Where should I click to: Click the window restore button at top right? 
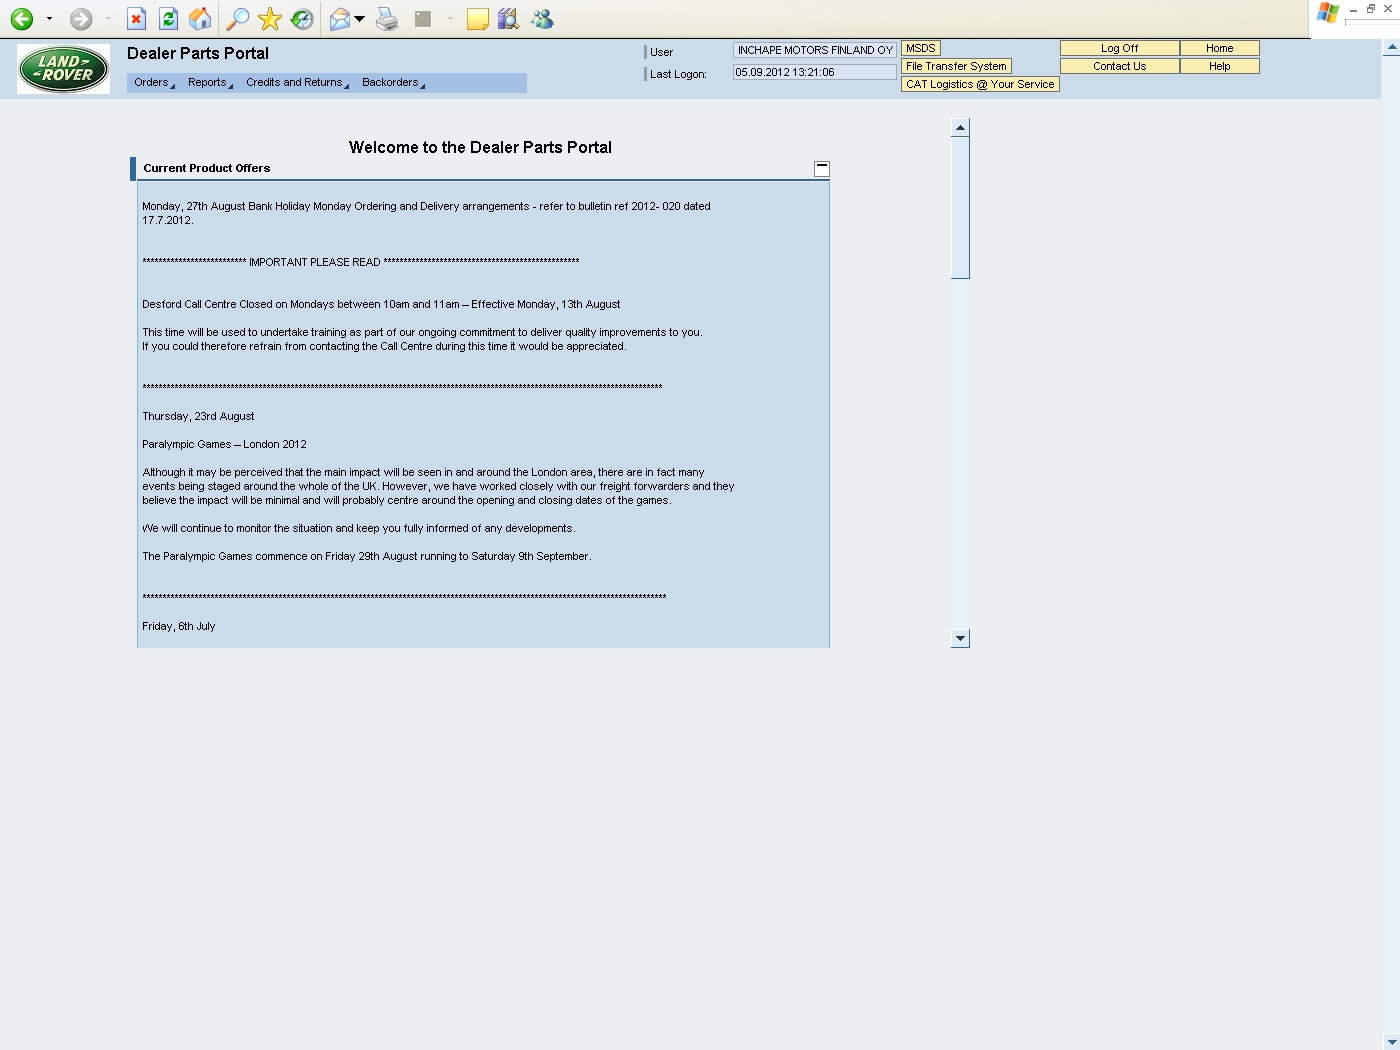(1371, 8)
